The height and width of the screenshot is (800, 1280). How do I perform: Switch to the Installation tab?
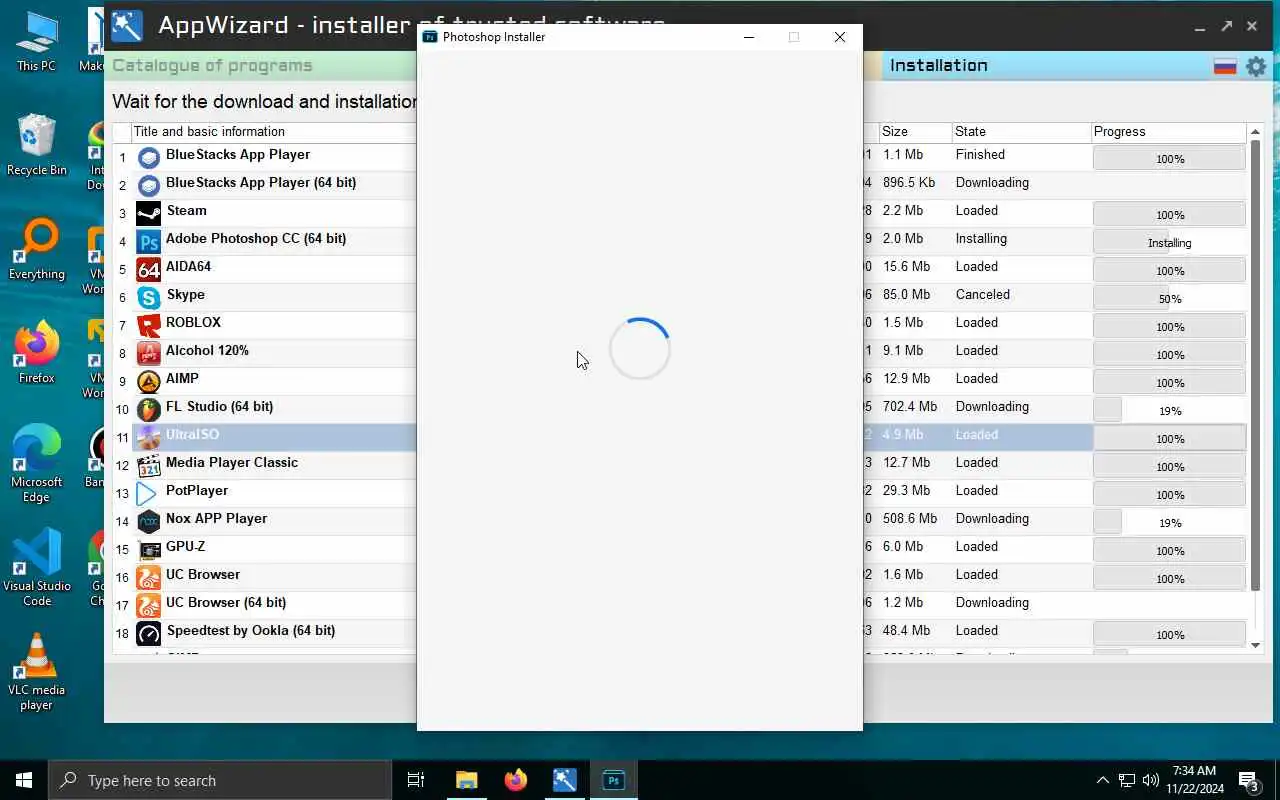point(938,66)
